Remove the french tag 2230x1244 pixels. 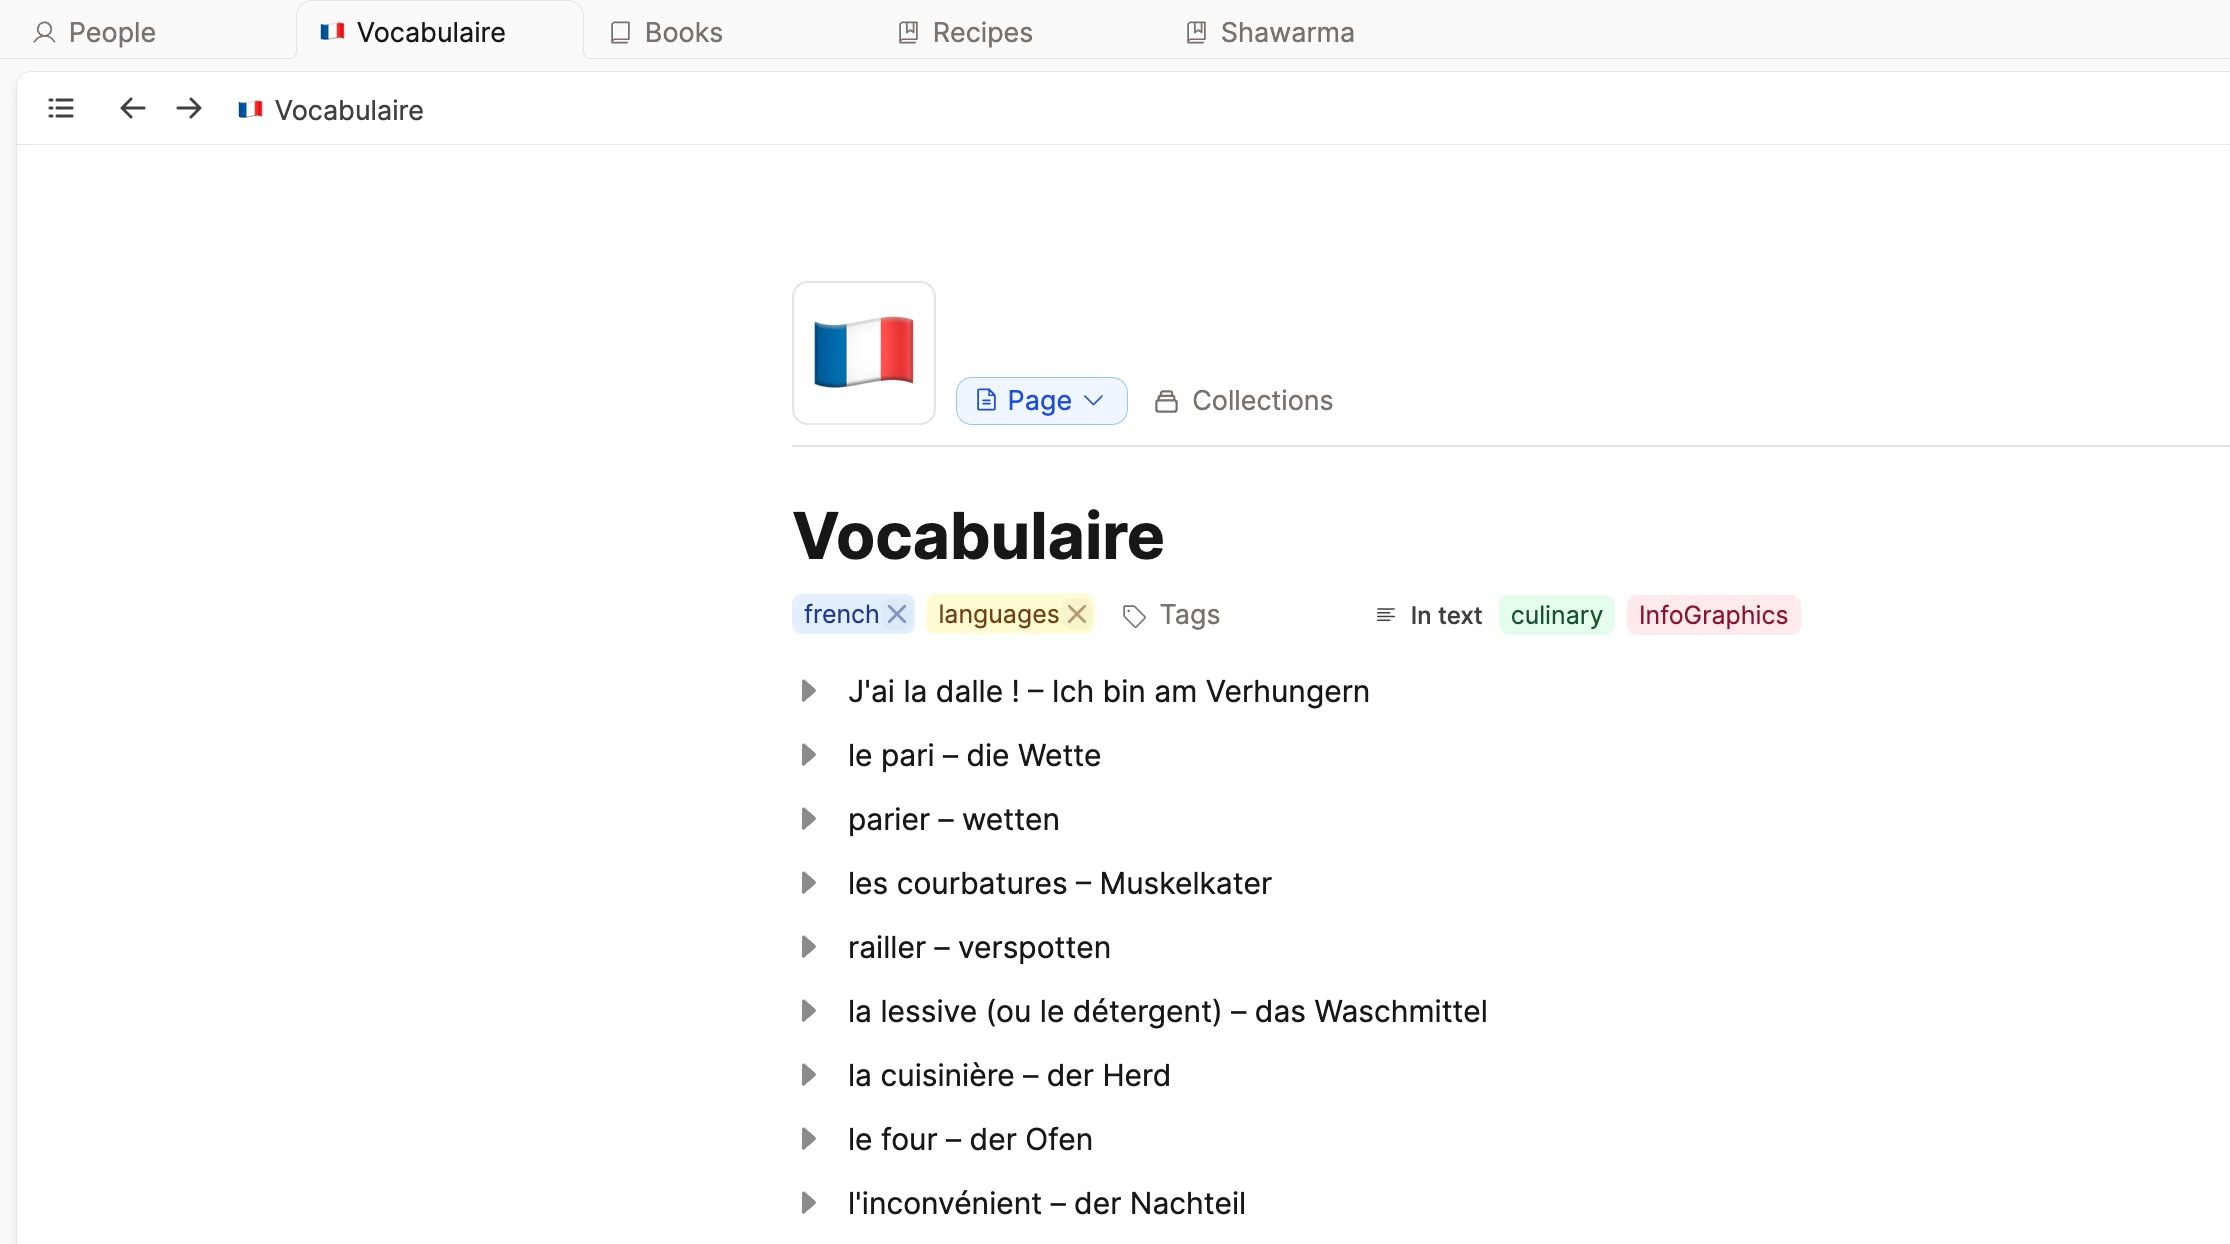(897, 614)
